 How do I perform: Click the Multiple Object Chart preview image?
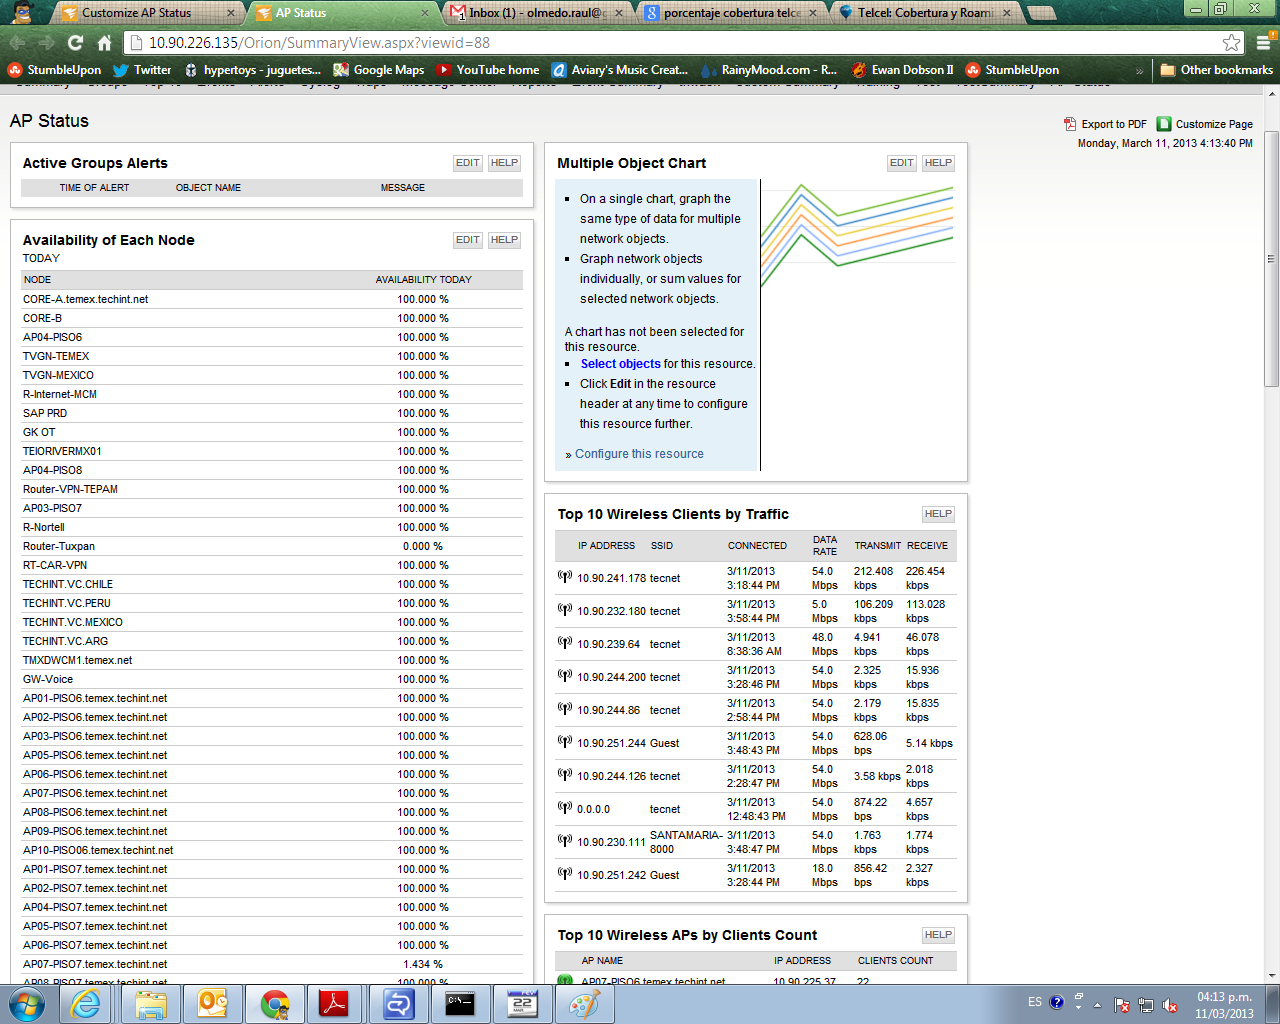point(857,236)
